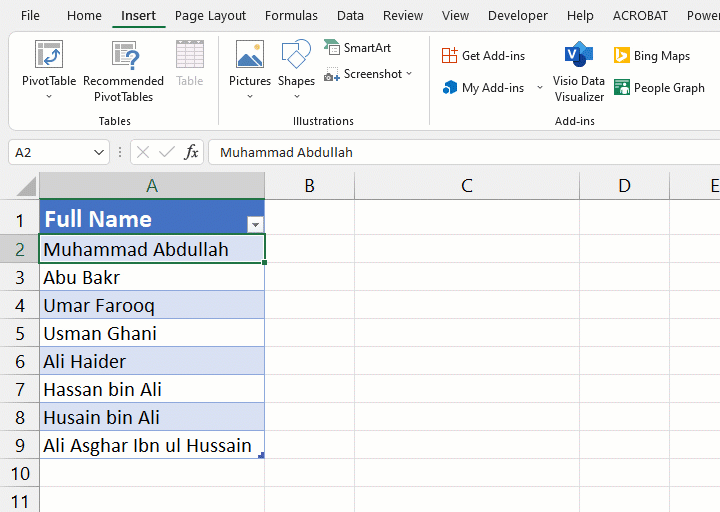Open the Name Box dropdown
Viewport: 720px width, 512px height.
coord(98,152)
